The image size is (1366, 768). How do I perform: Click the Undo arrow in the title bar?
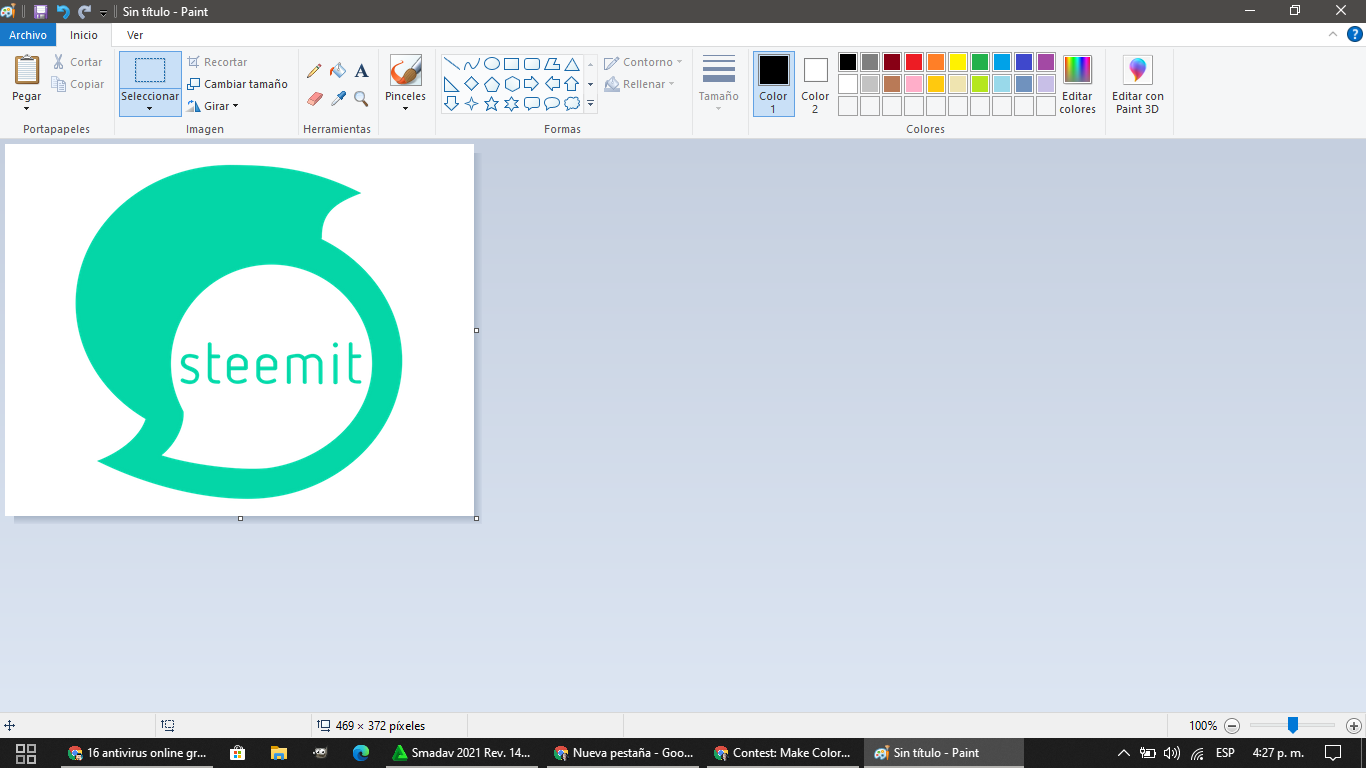coord(63,11)
